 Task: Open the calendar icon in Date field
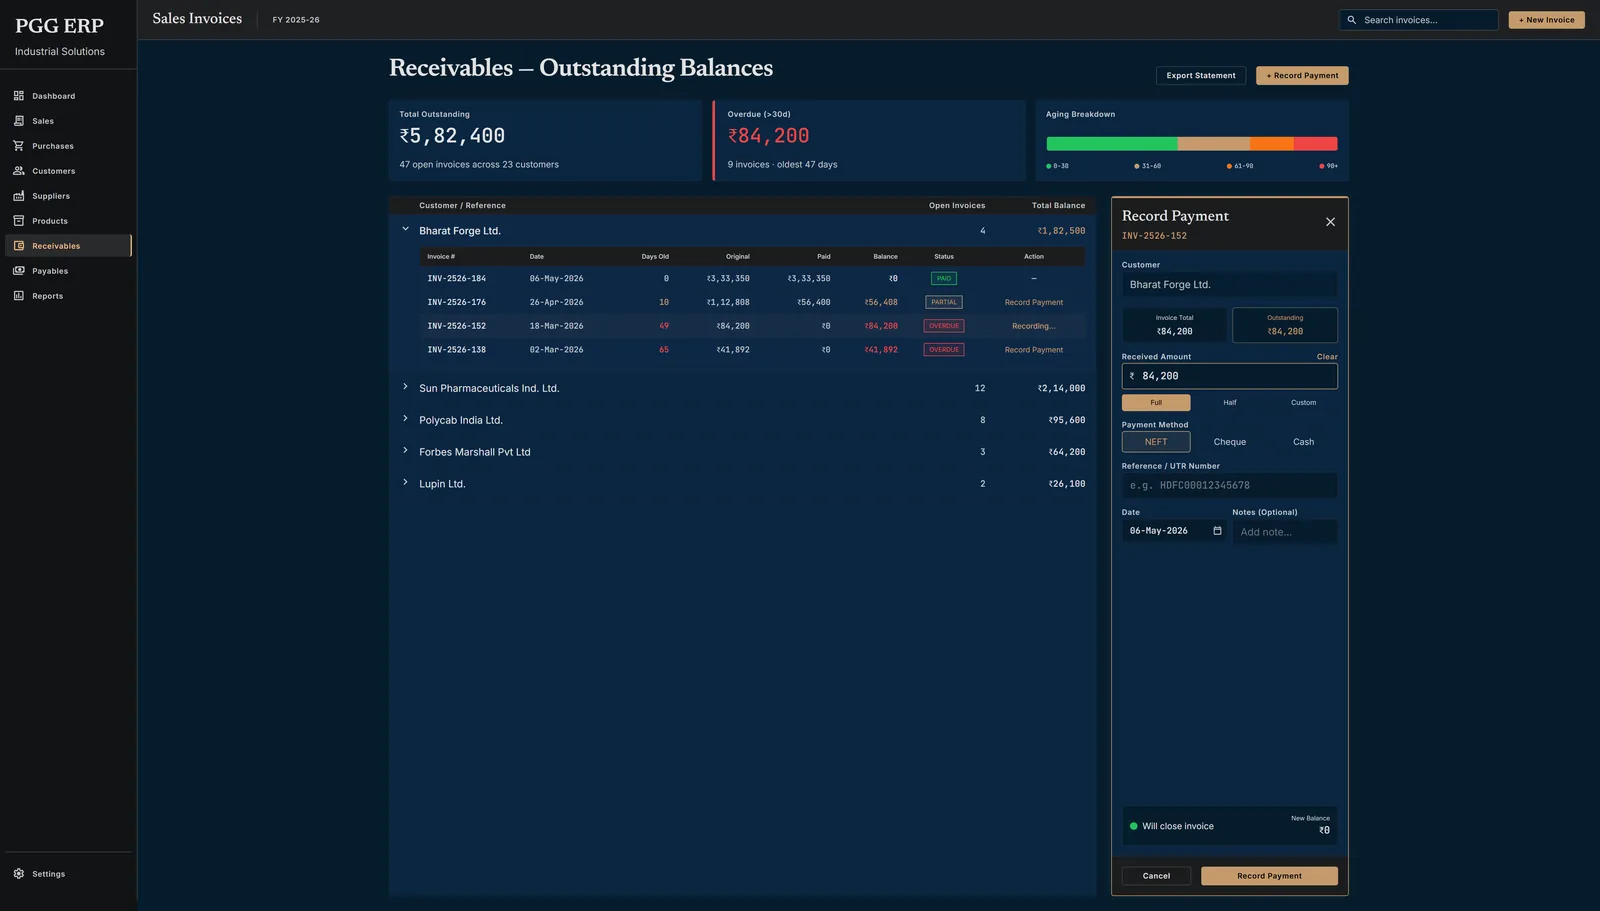1217,531
